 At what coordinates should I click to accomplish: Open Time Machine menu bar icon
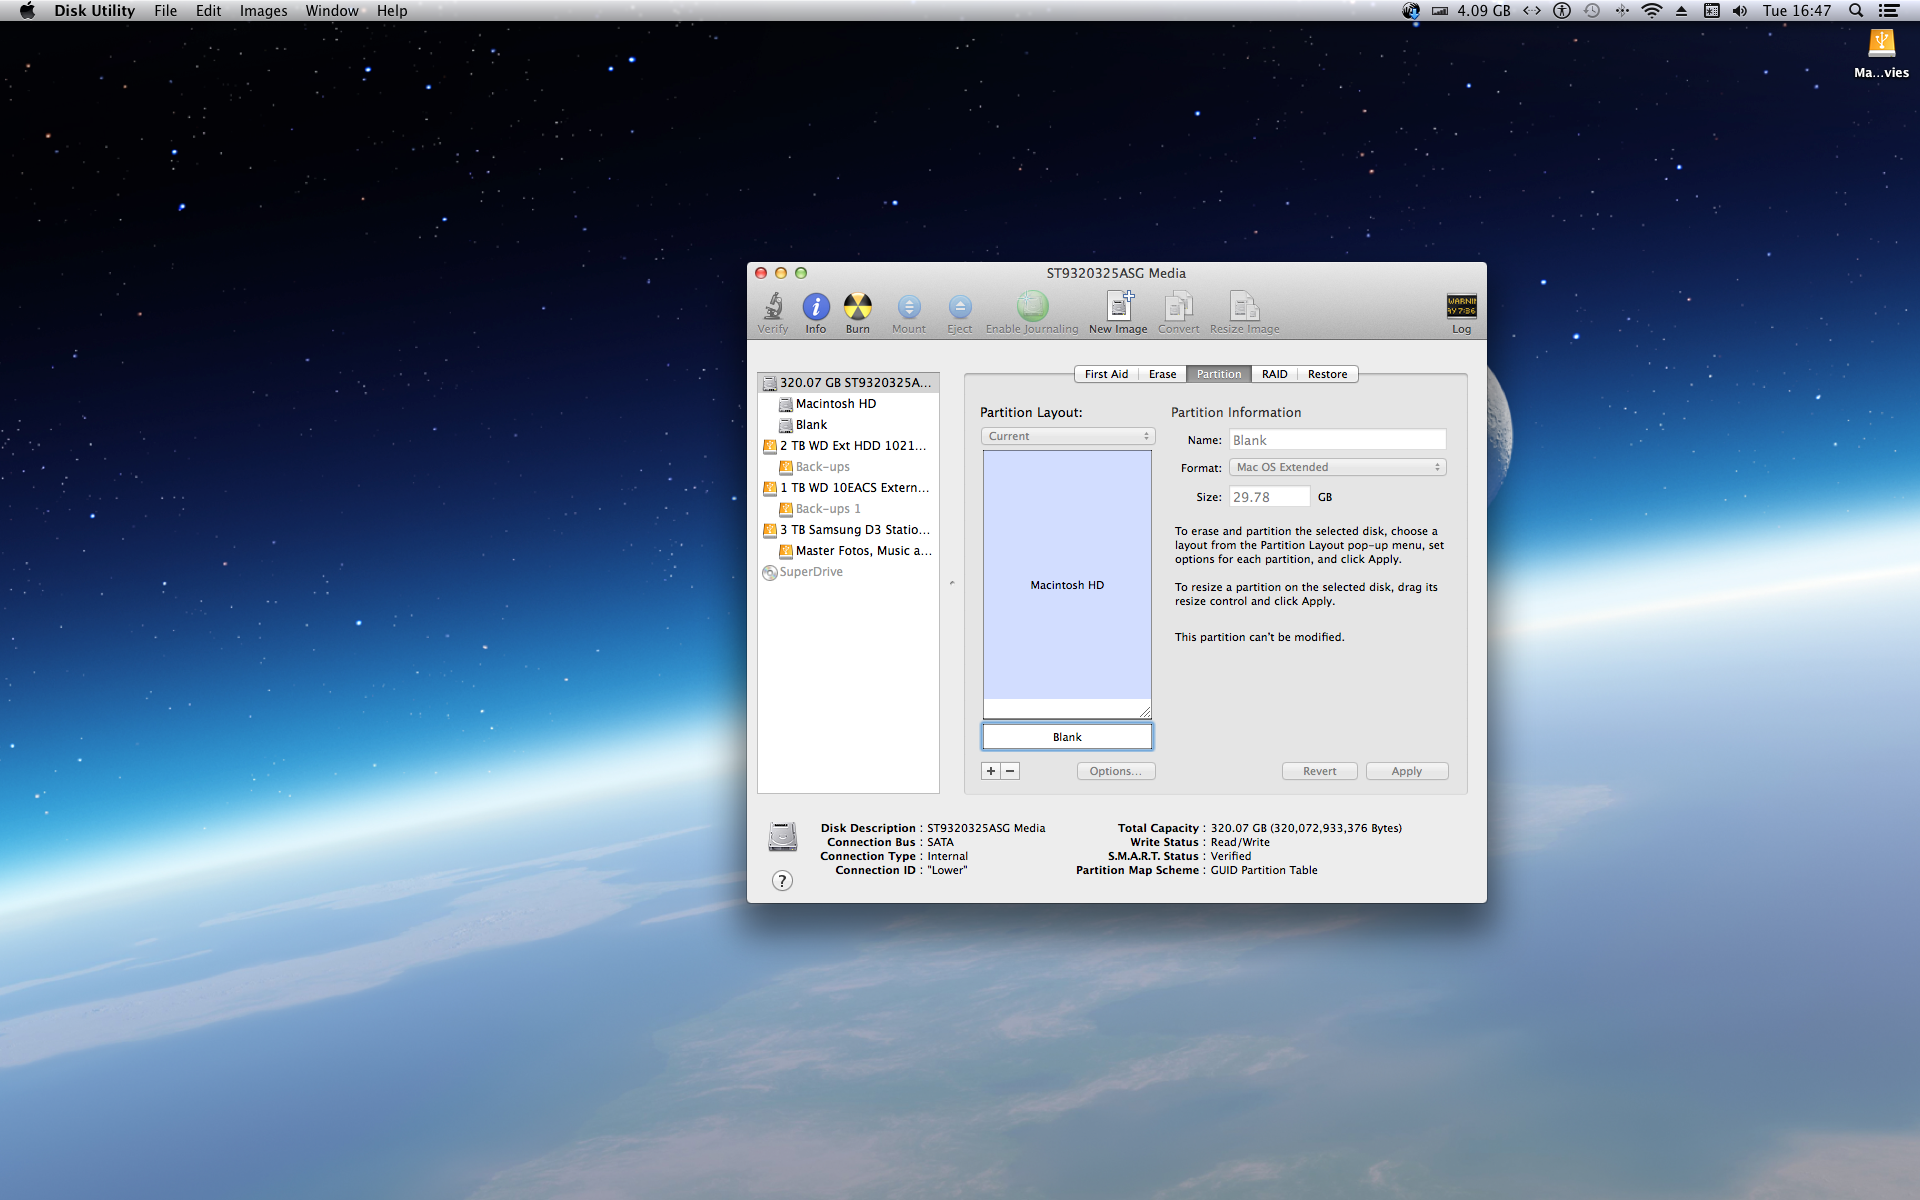click(x=1592, y=11)
